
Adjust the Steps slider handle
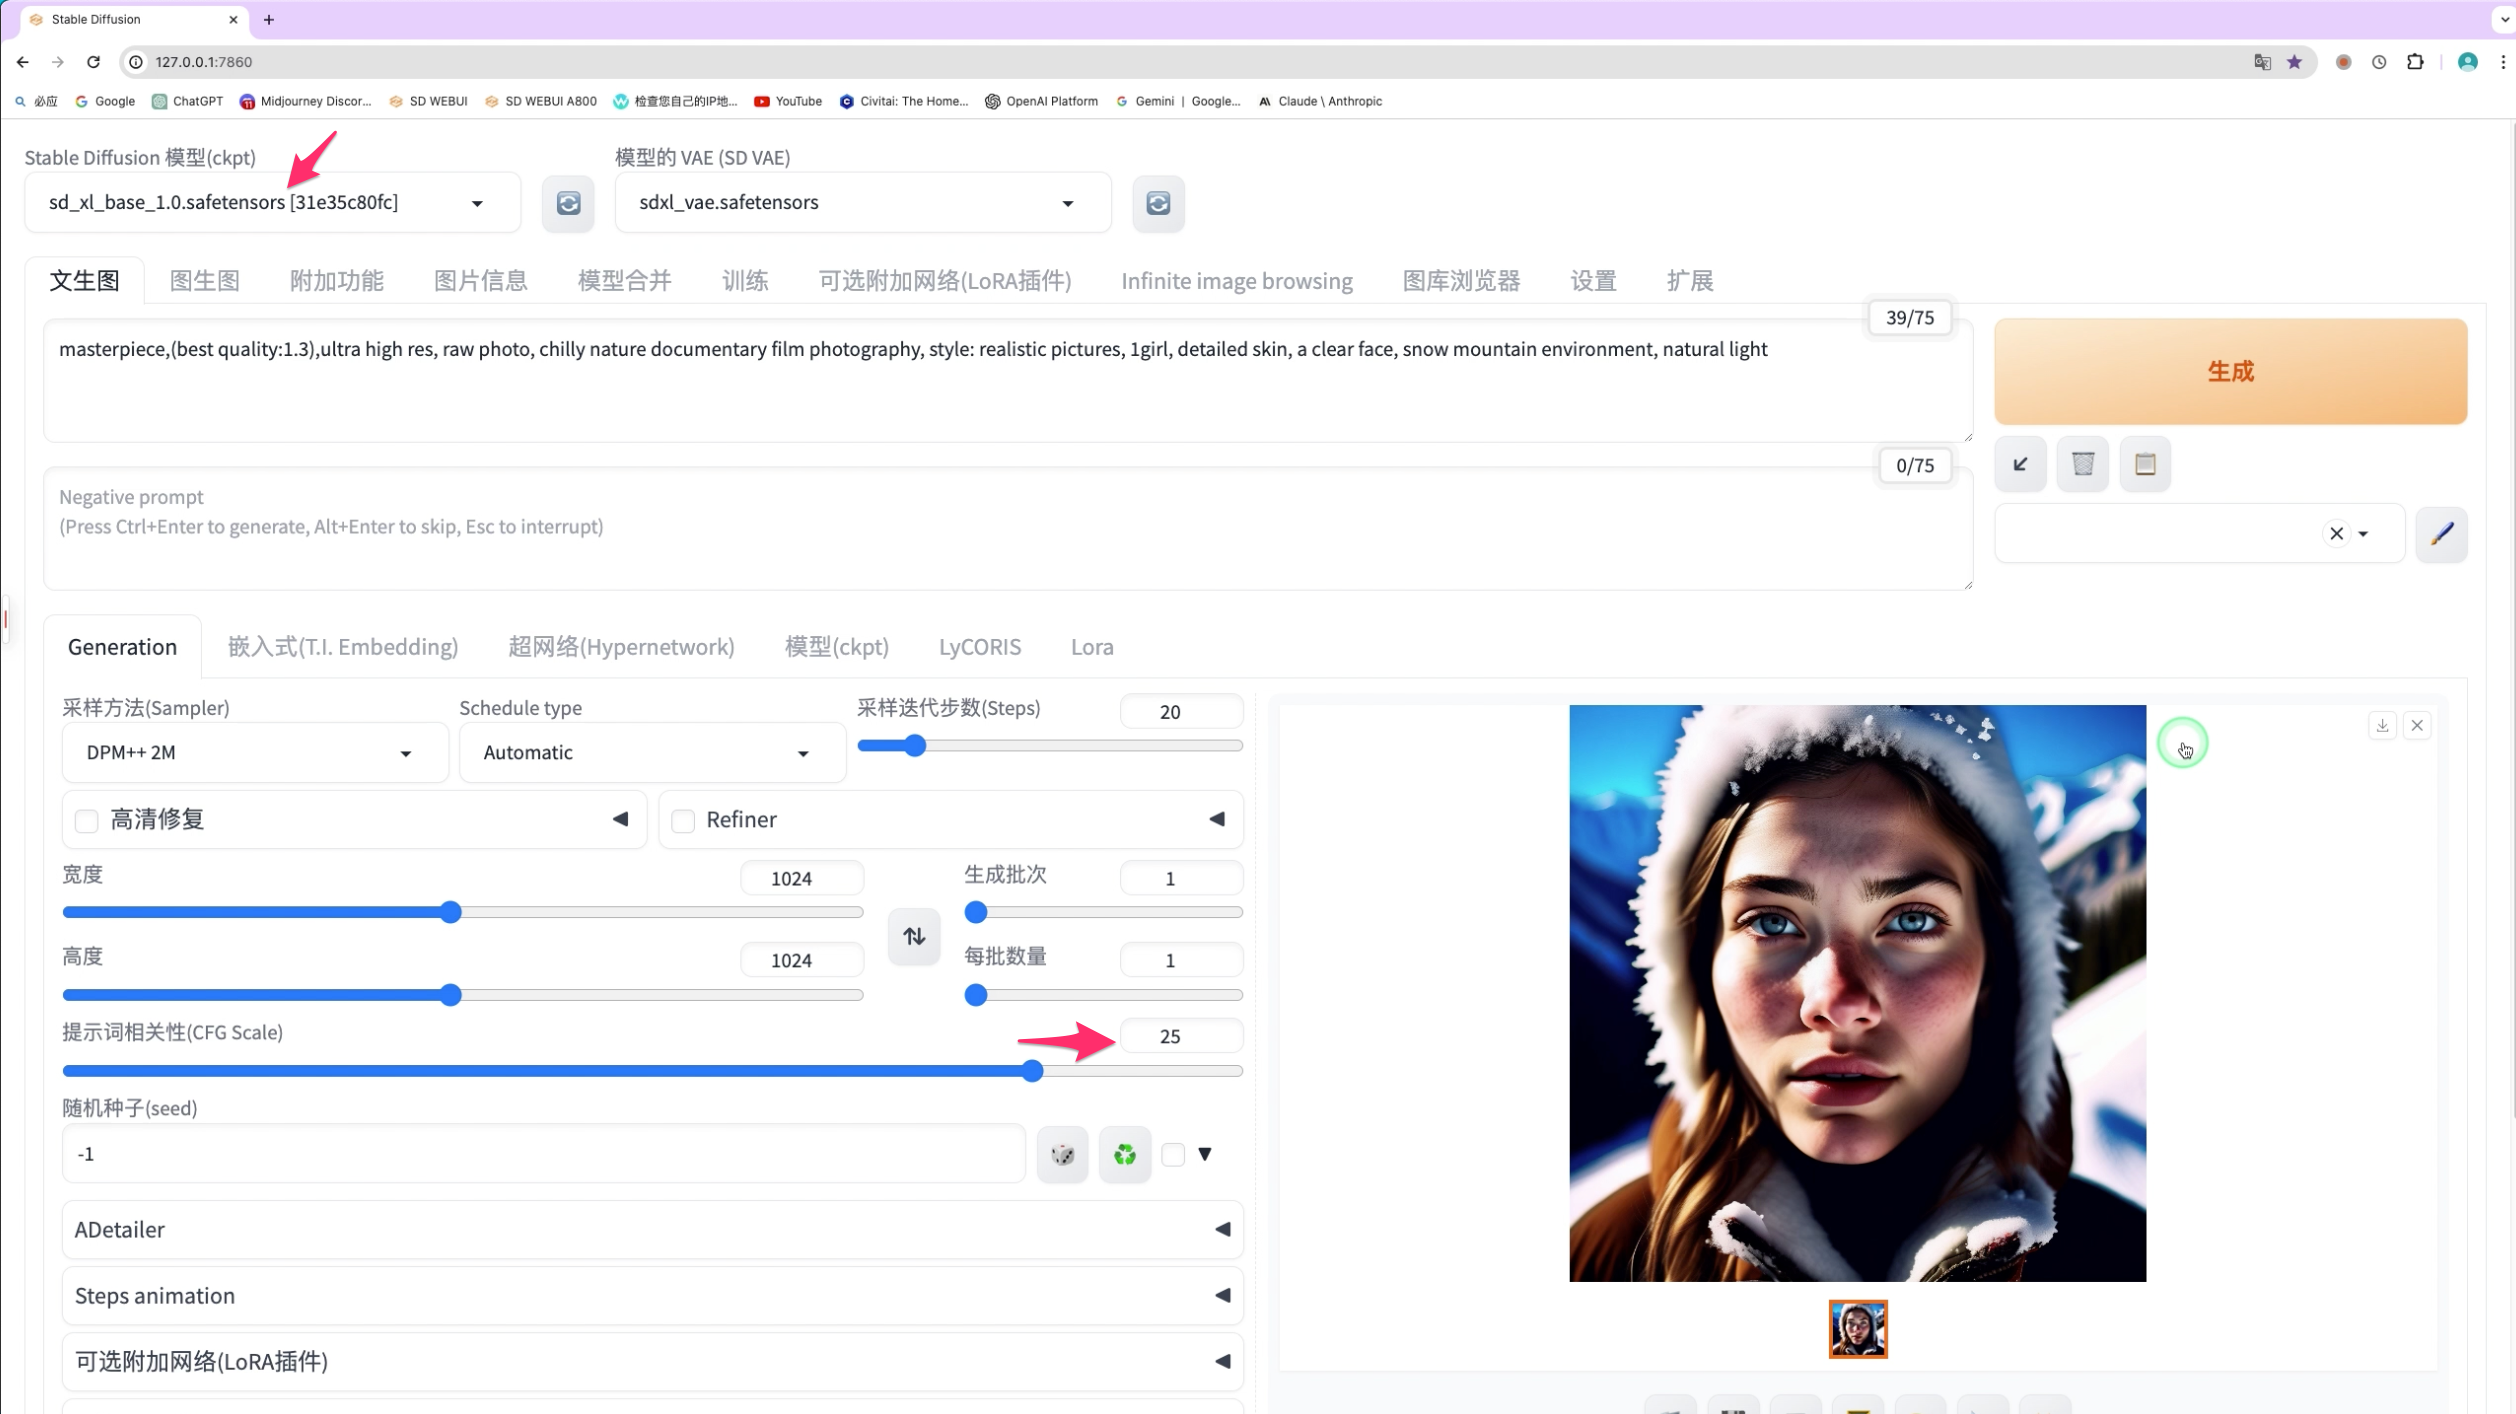(914, 746)
